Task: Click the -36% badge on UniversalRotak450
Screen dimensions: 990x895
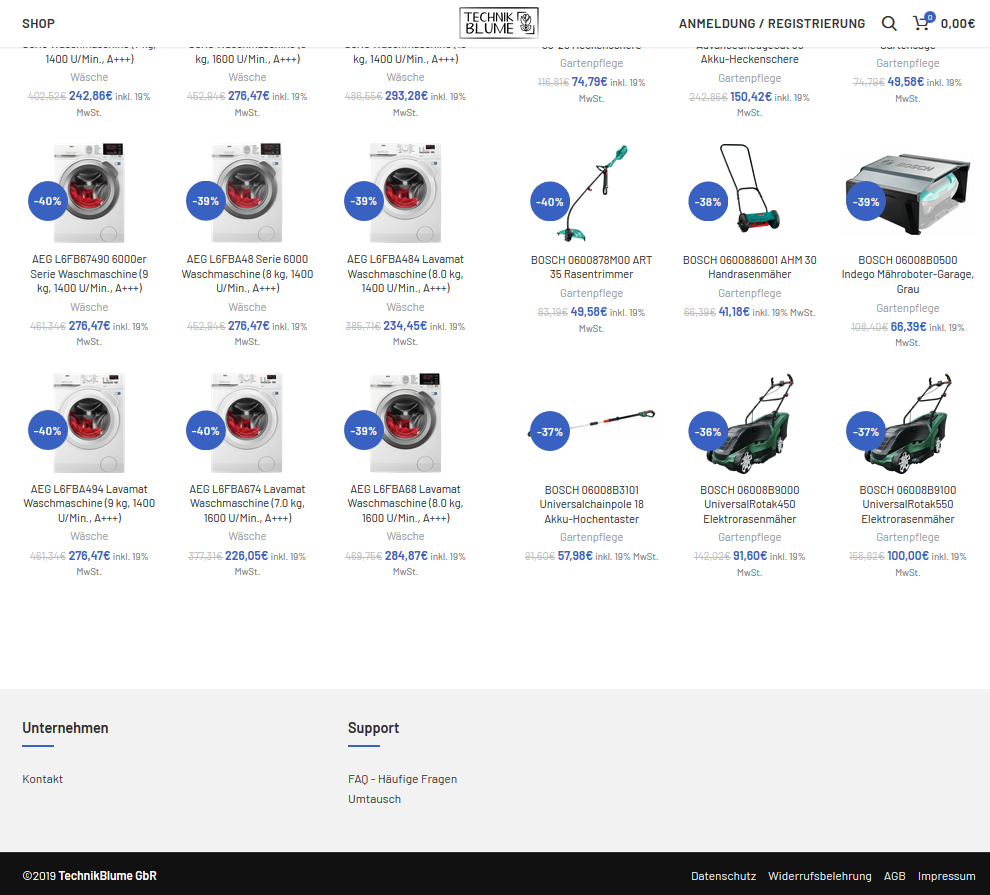Action: (708, 432)
